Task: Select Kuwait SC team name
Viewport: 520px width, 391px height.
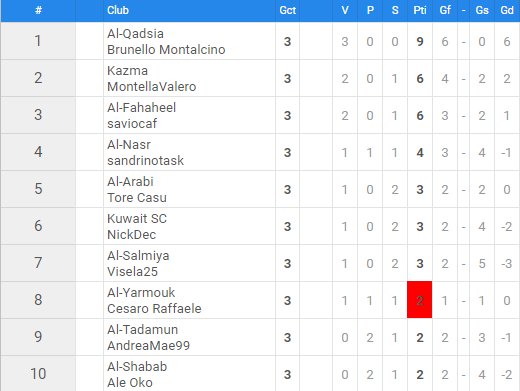Action: 137,219
